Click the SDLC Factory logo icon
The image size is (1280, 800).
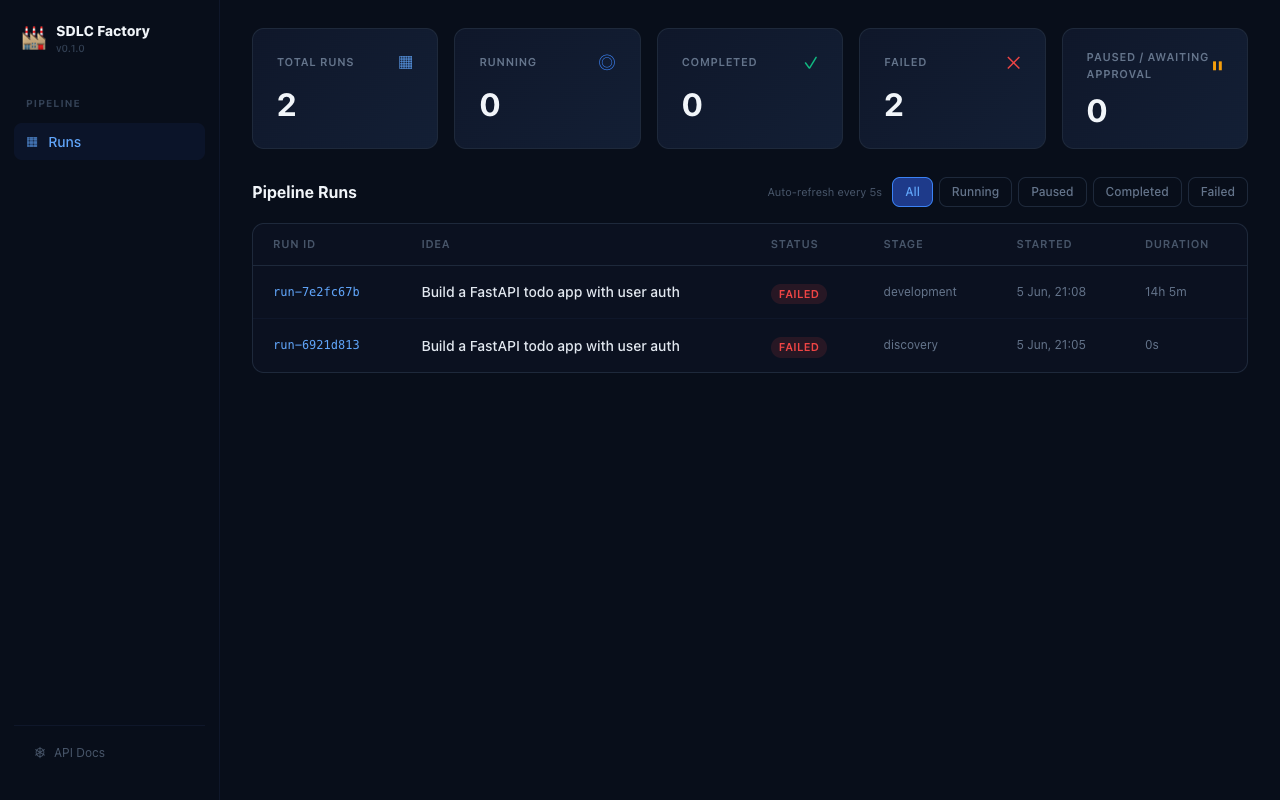click(34, 38)
